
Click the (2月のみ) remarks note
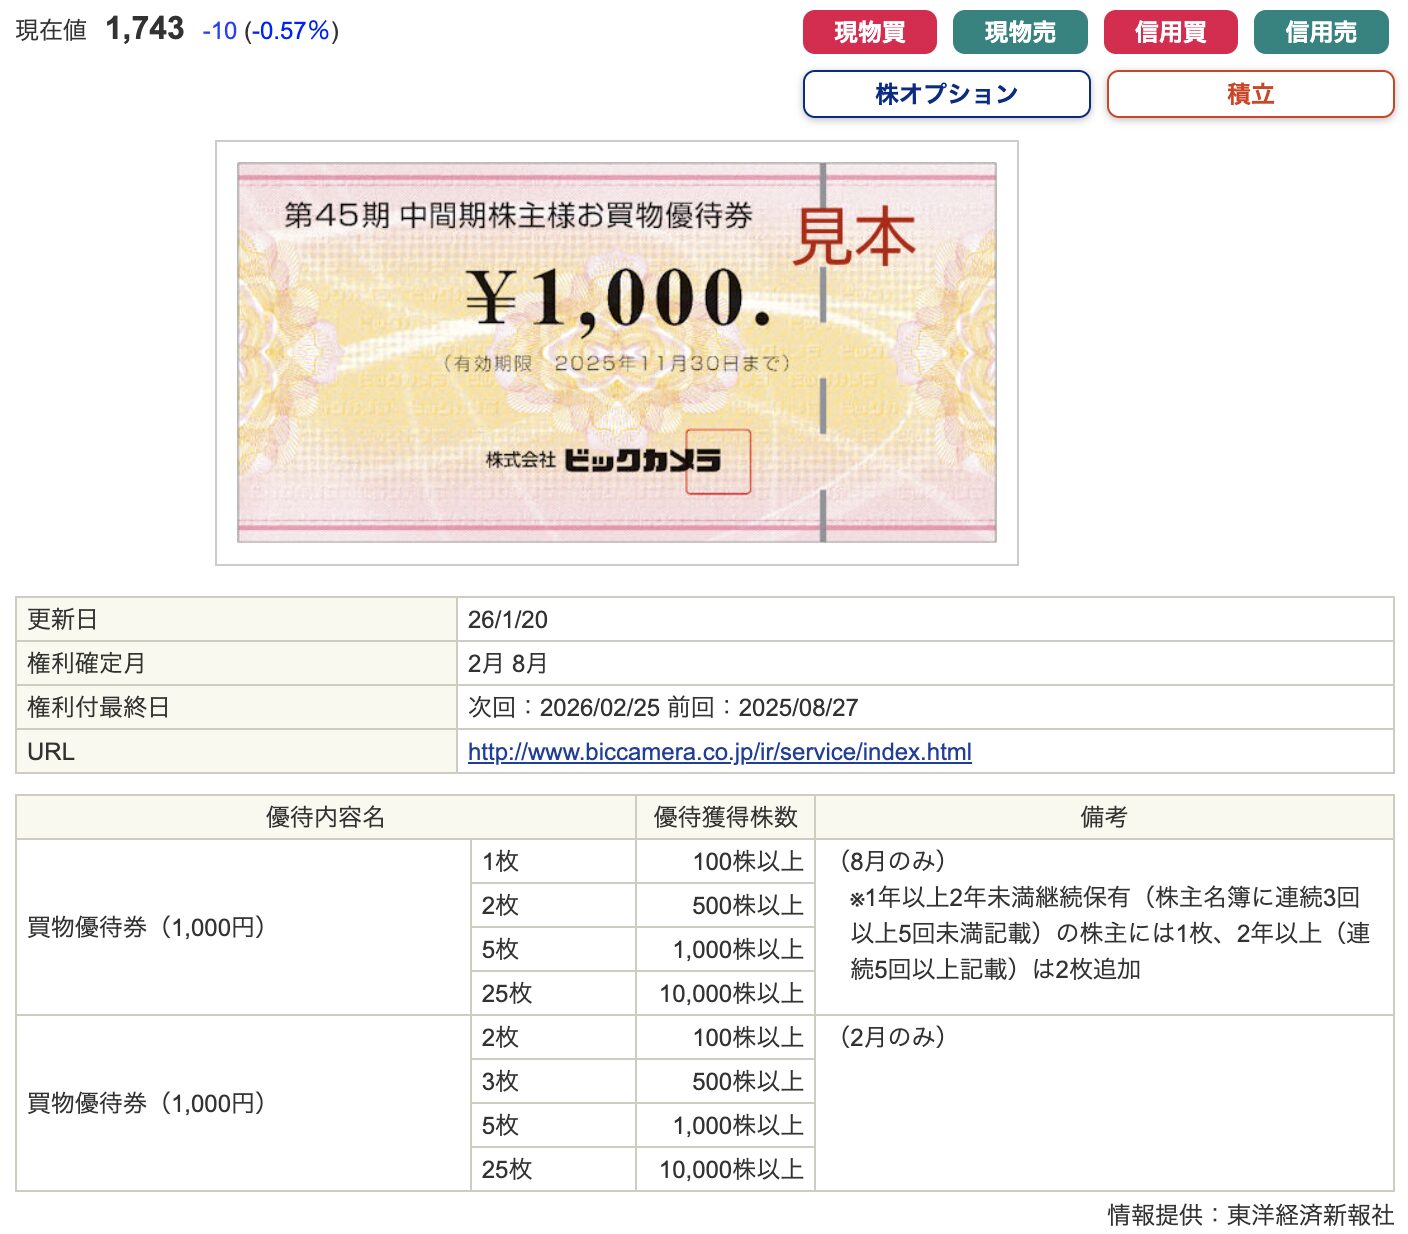click(893, 1037)
